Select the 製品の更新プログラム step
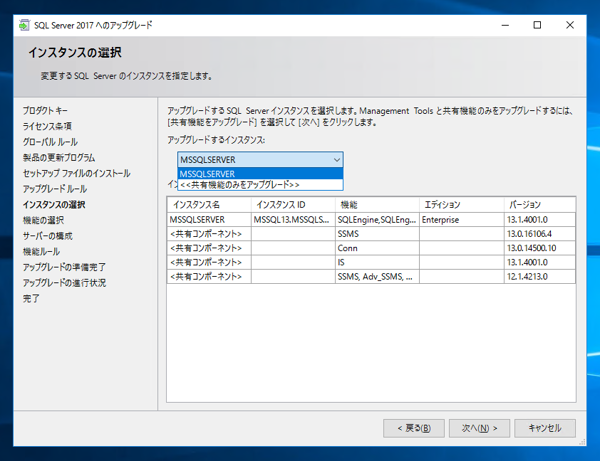600x461 pixels. 59,158
